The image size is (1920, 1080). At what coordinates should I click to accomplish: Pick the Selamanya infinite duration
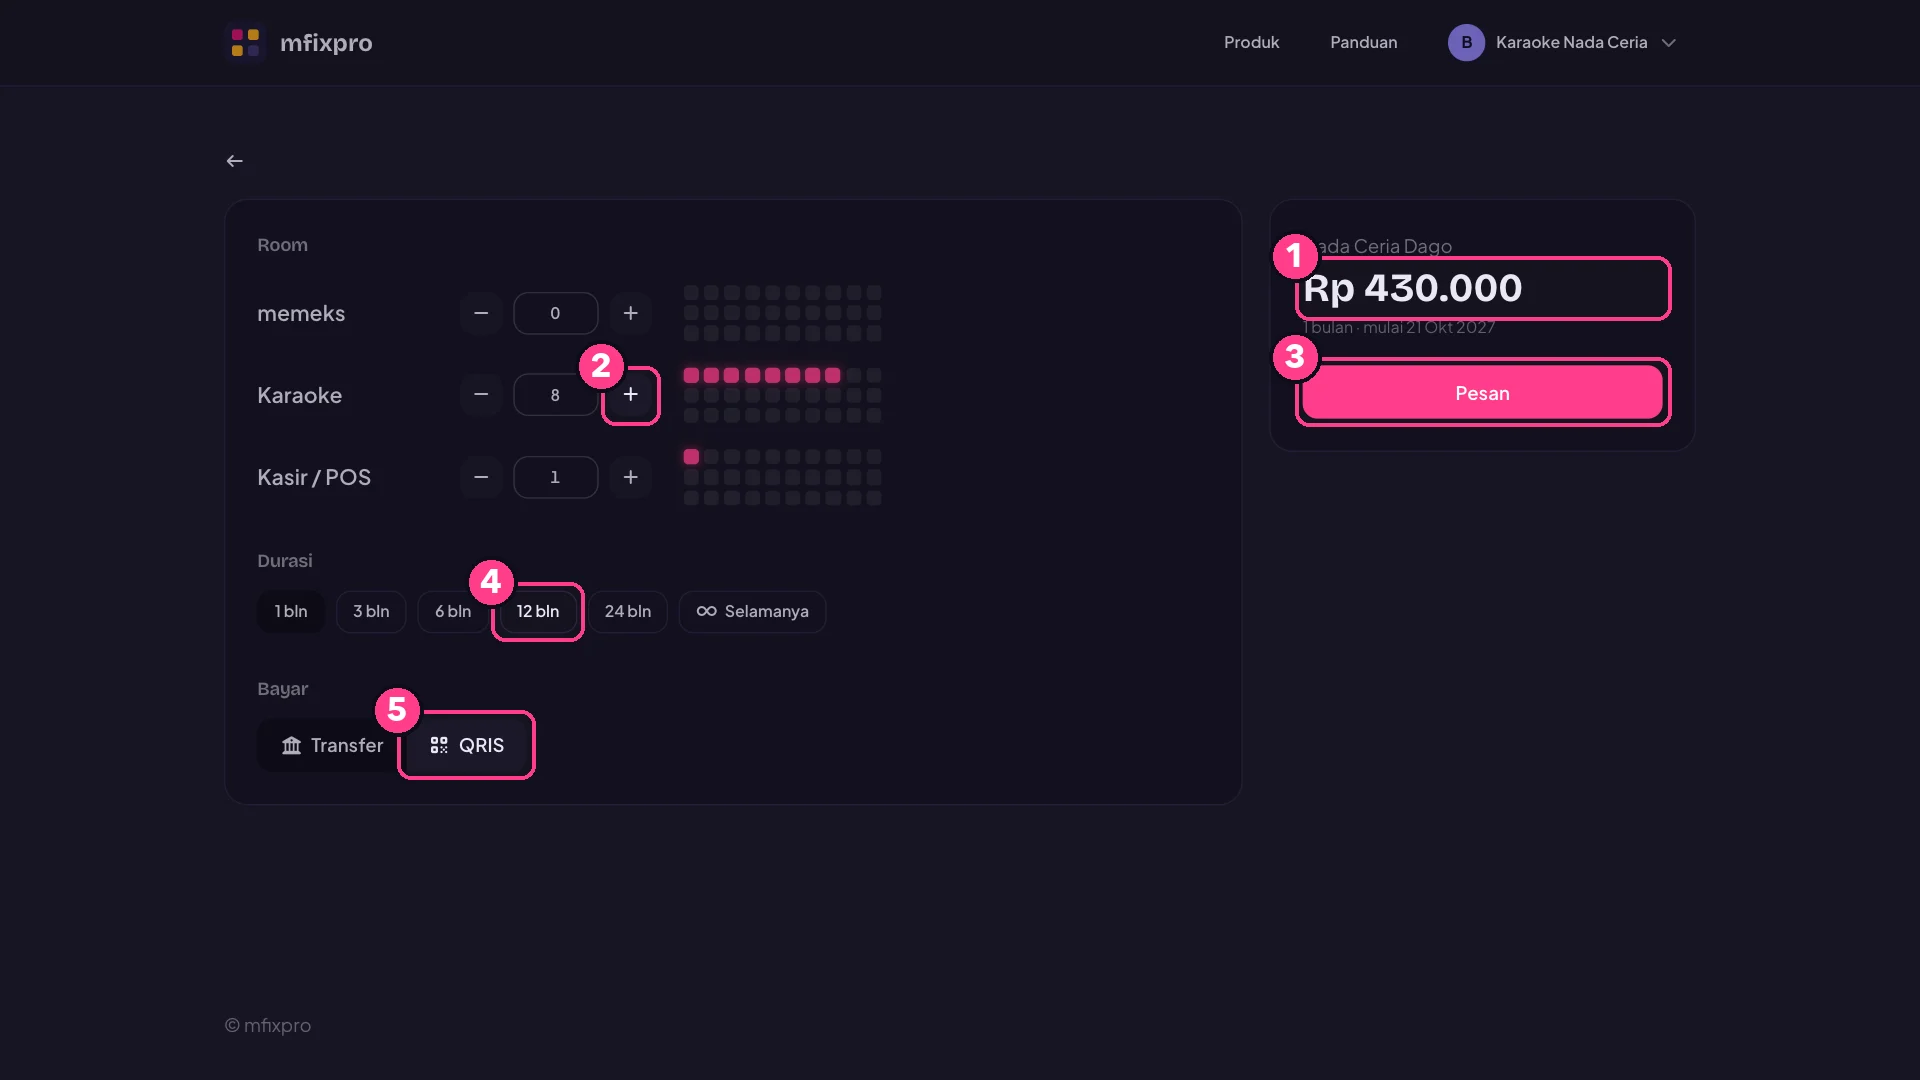[752, 611]
